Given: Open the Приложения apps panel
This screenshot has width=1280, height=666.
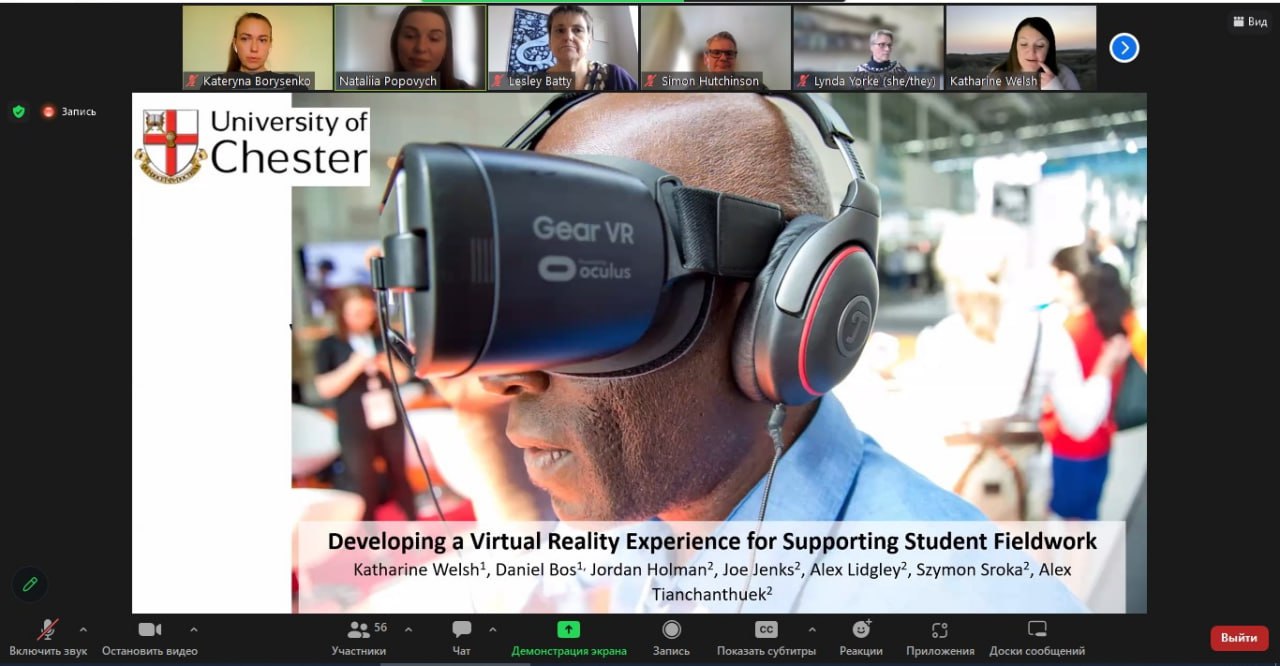Looking at the screenshot, I should coord(939,638).
